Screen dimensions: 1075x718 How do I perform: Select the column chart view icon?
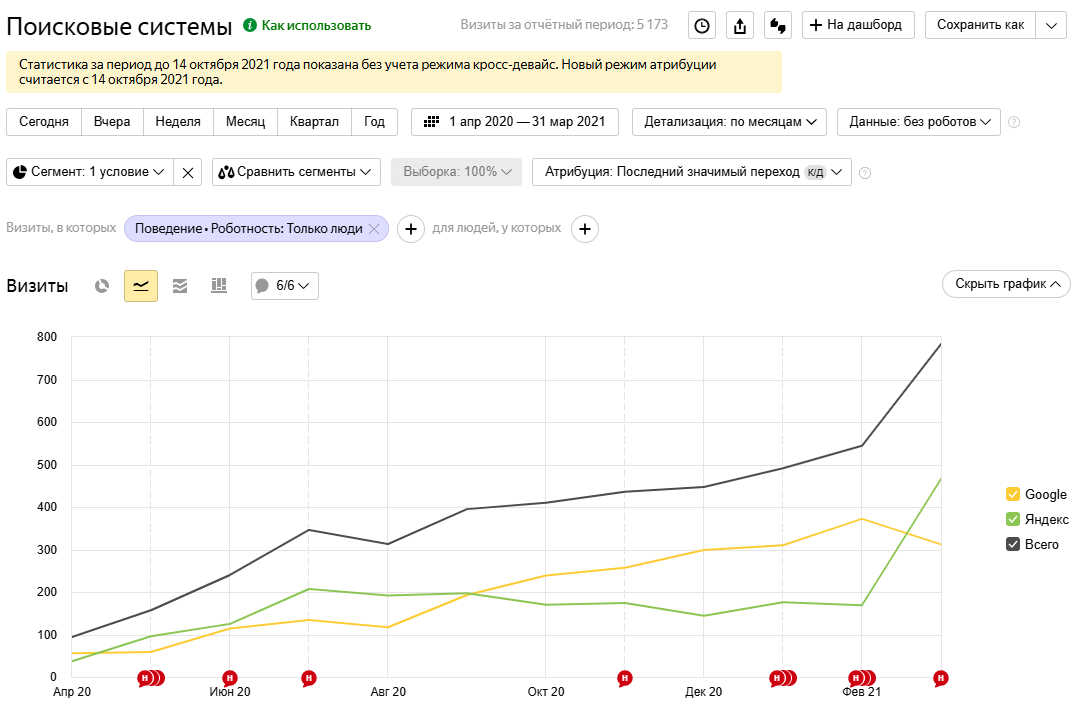219,286
